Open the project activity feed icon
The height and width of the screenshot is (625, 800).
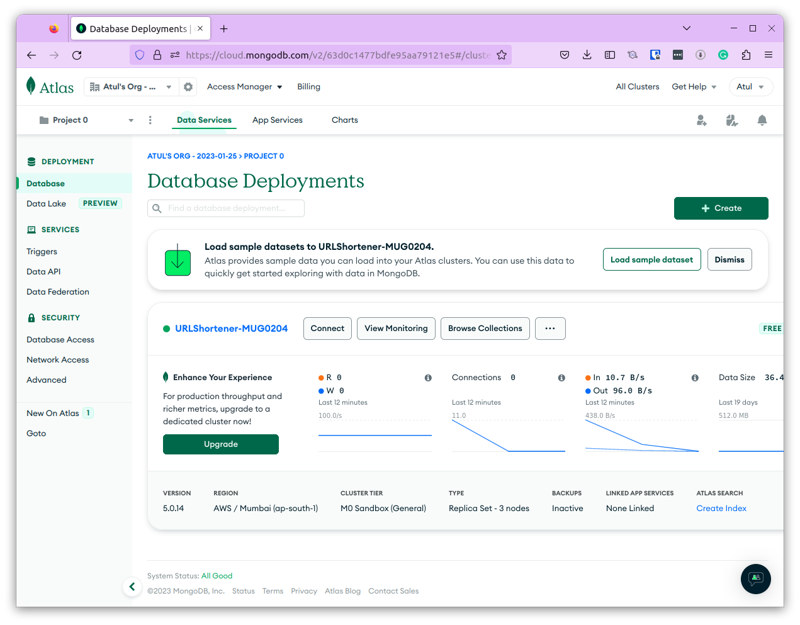coord(732,120)
